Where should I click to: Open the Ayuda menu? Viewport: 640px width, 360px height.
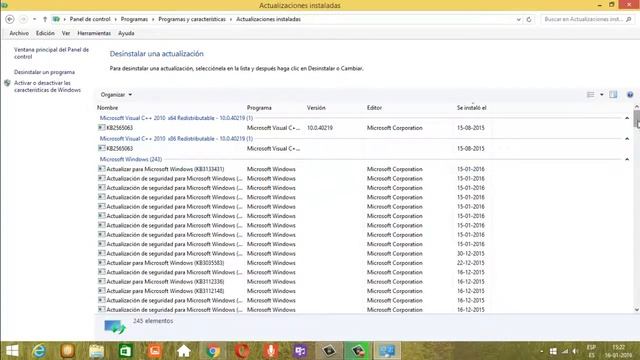tap(126, 33)
